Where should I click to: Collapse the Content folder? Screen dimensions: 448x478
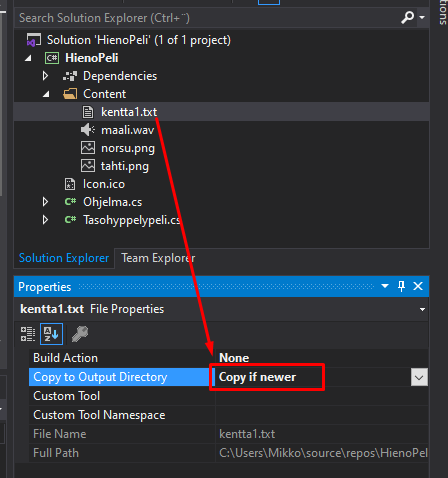(x=46, y=94)
